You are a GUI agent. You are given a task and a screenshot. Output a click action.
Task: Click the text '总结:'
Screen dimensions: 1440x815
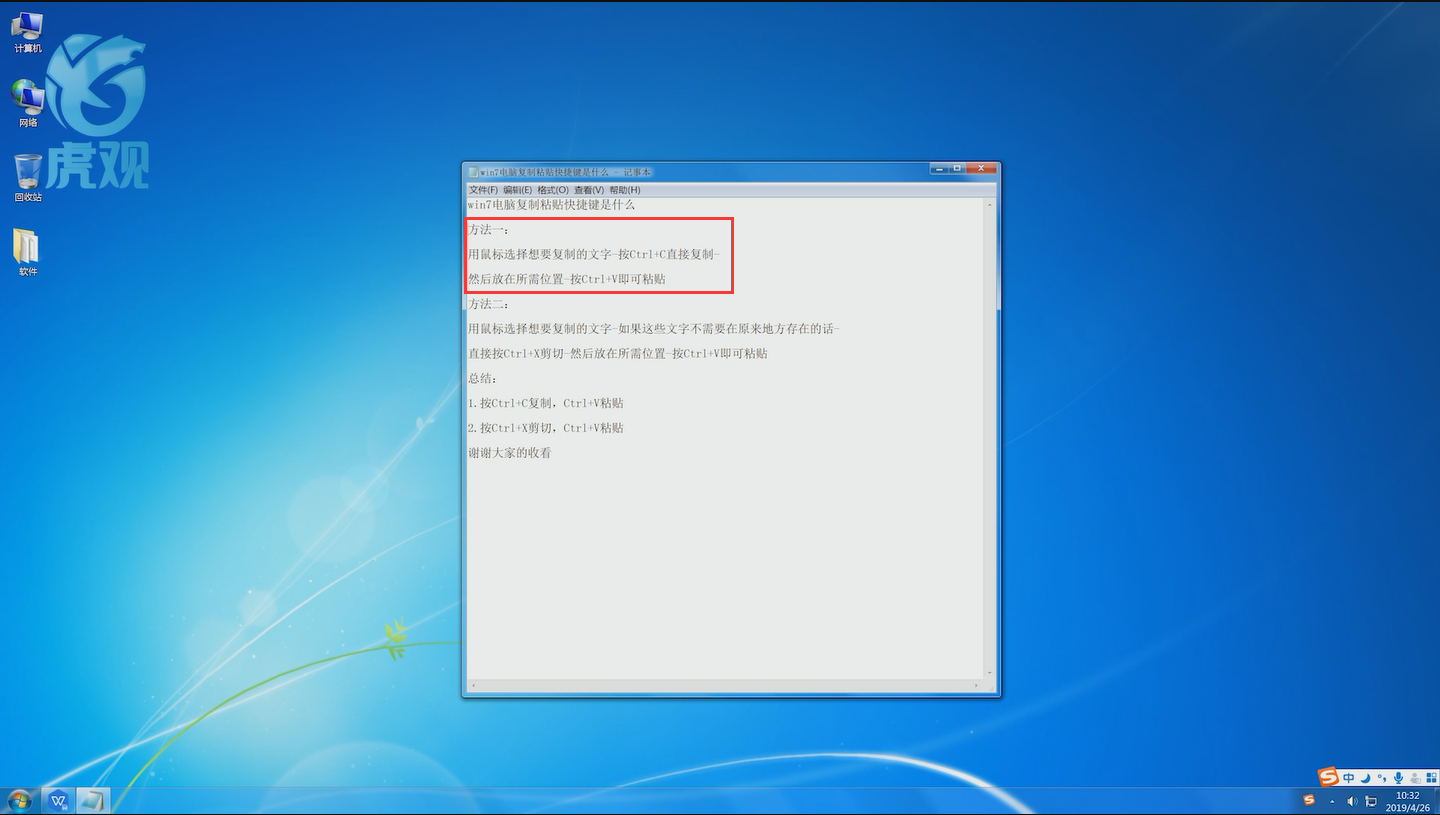coord(482,378)
